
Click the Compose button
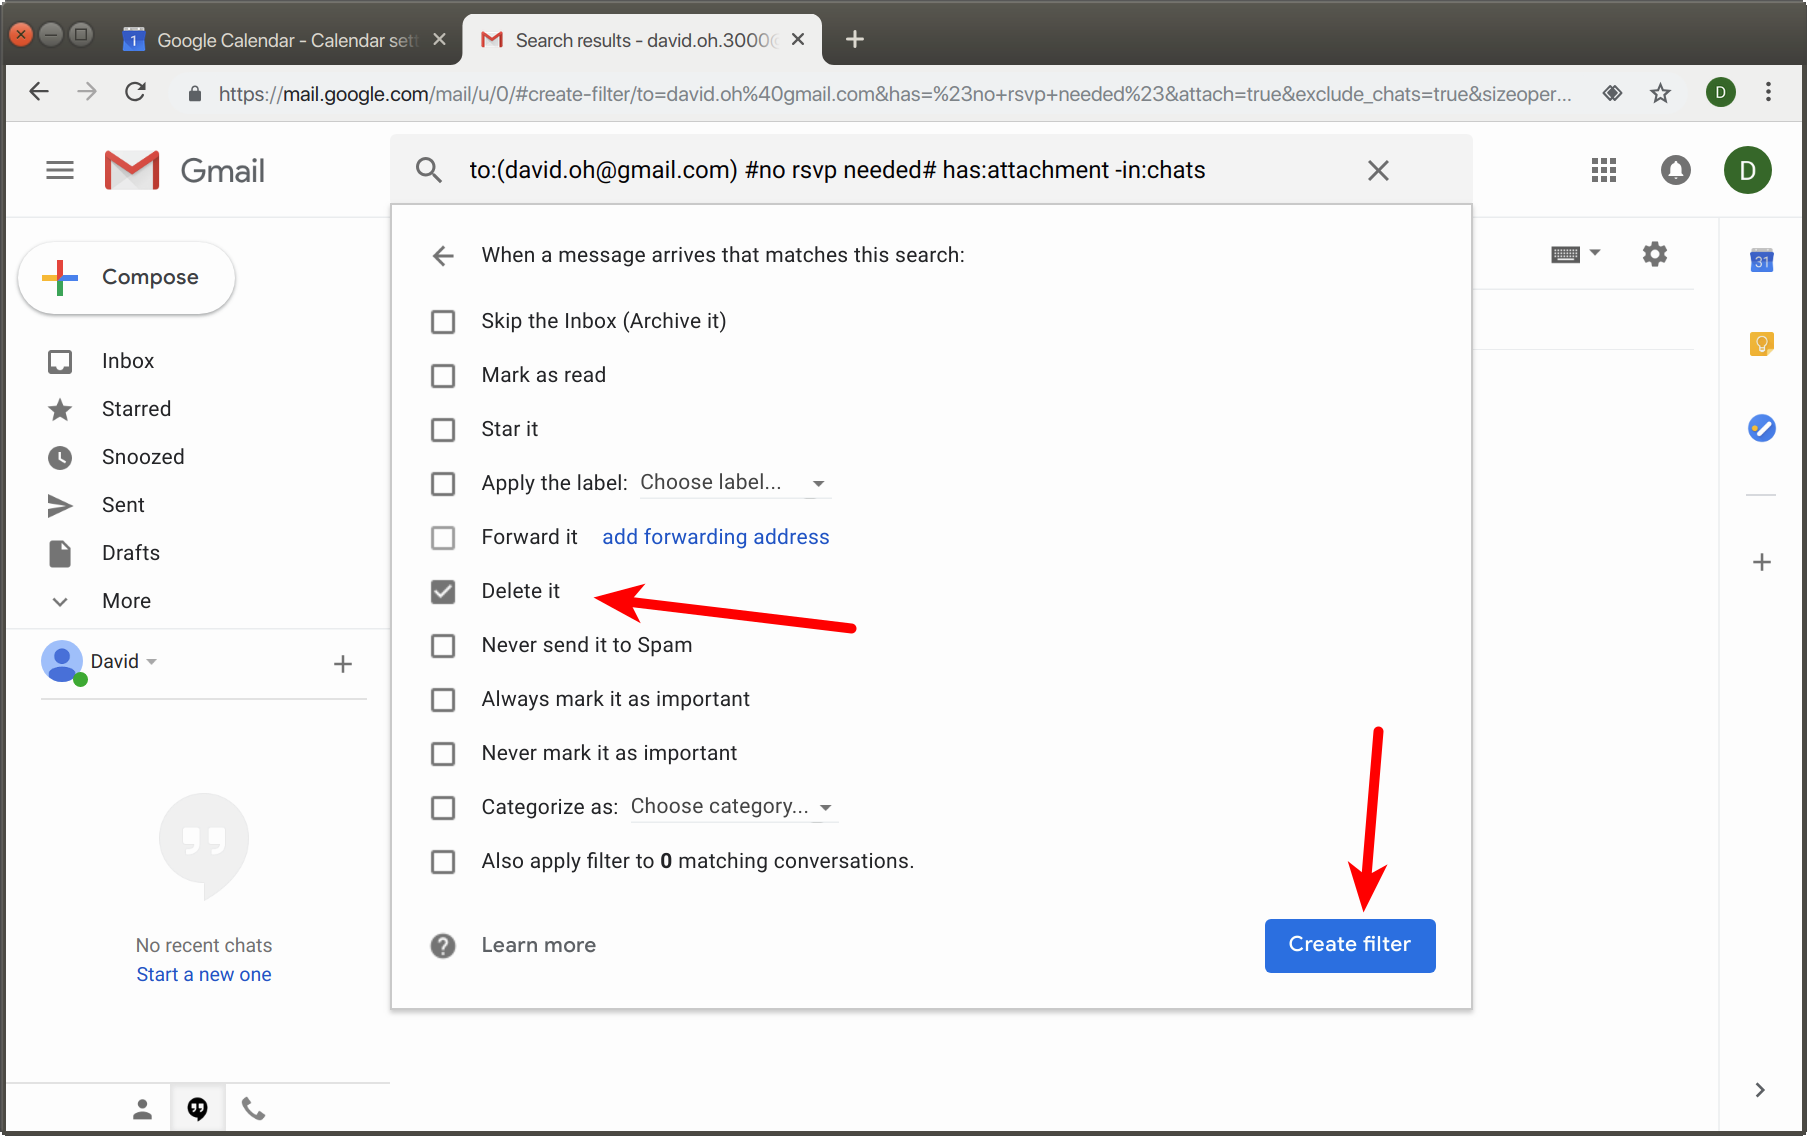(127, 278)
